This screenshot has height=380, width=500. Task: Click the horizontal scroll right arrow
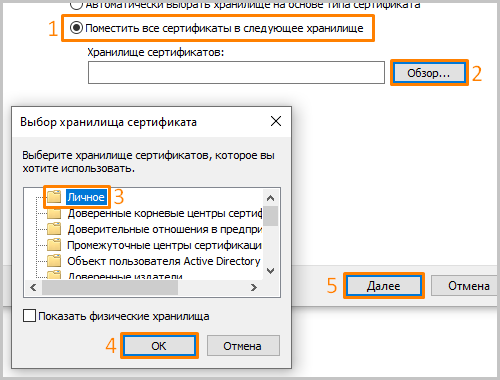point(254,287)
